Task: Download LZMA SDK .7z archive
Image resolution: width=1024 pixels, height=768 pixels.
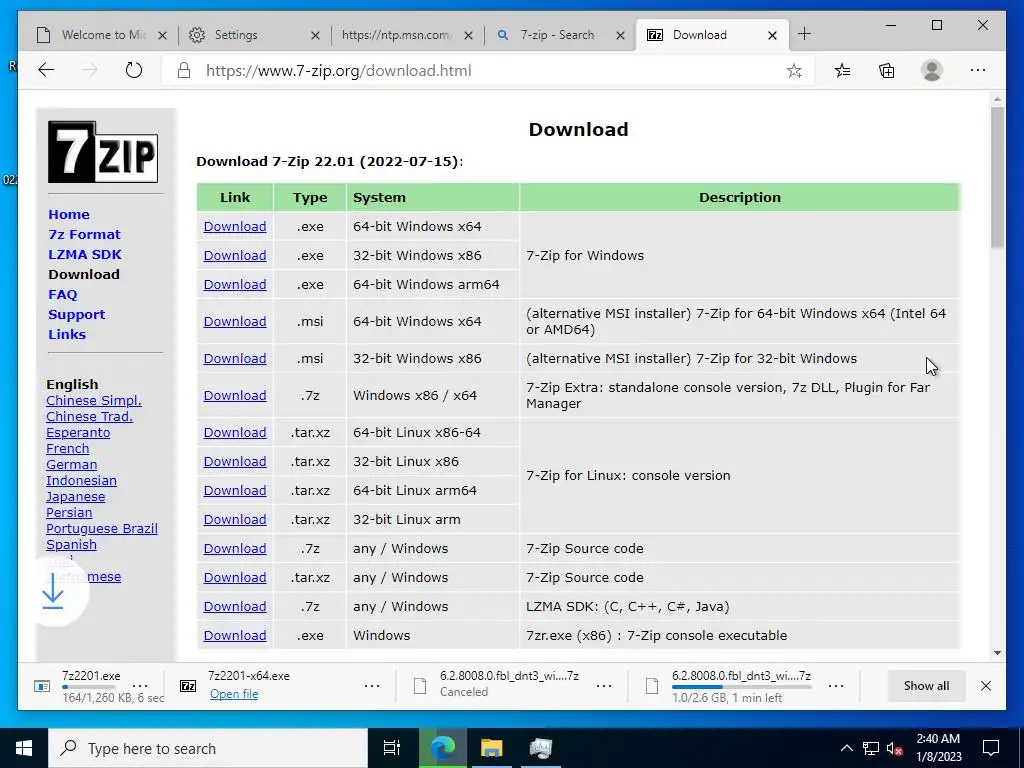Action: 235,607
